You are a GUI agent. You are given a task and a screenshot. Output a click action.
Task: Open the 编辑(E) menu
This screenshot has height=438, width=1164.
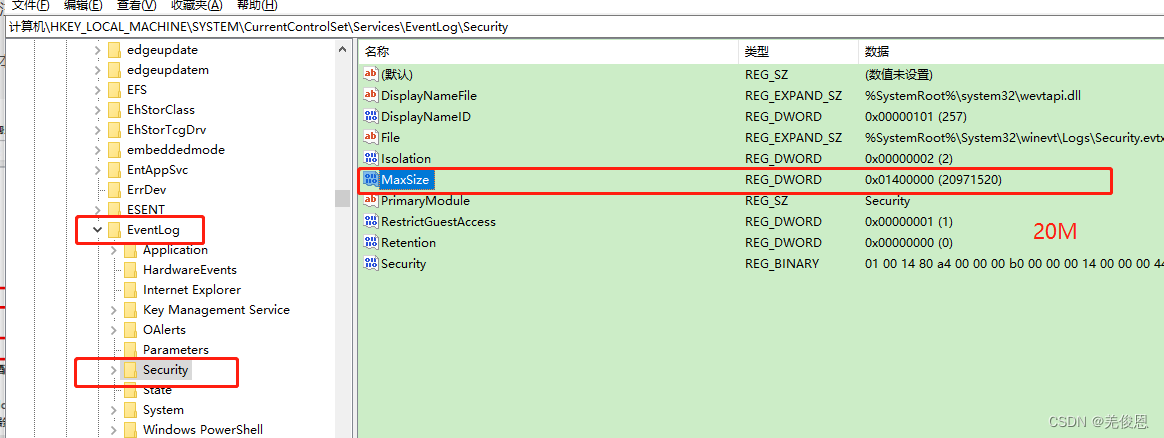coord(83,5)
